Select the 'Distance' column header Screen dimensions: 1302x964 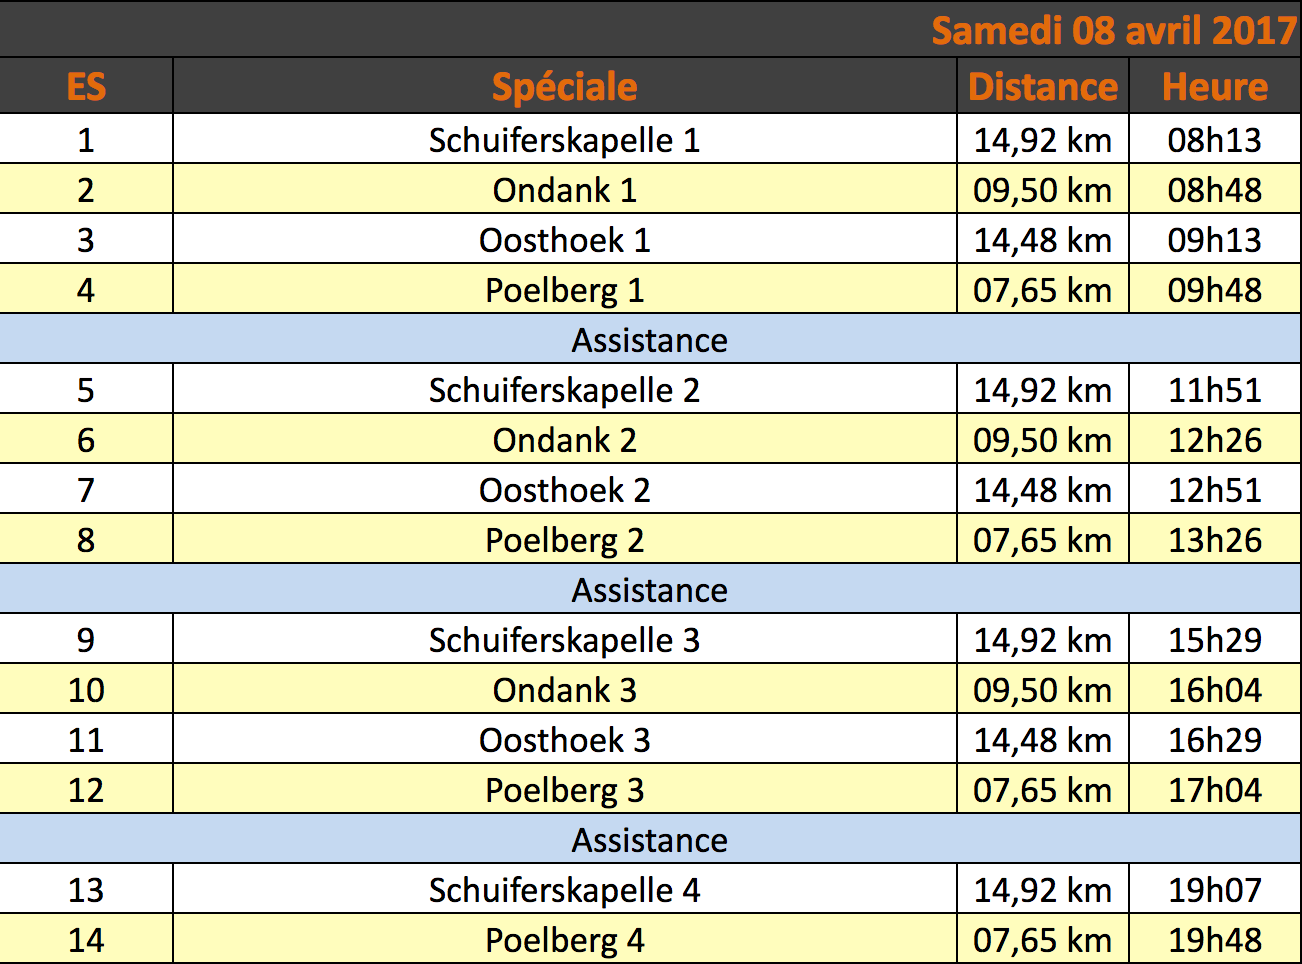point(1043,86)
